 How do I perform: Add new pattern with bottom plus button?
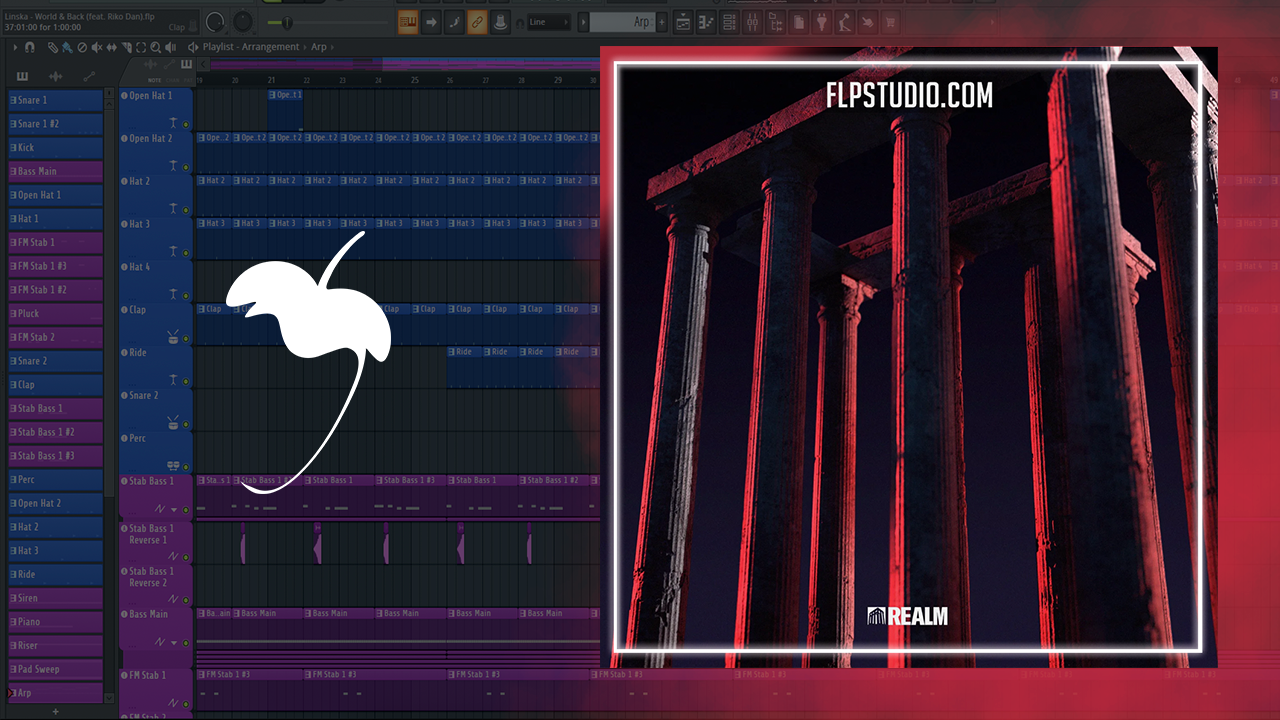(56, 711)
